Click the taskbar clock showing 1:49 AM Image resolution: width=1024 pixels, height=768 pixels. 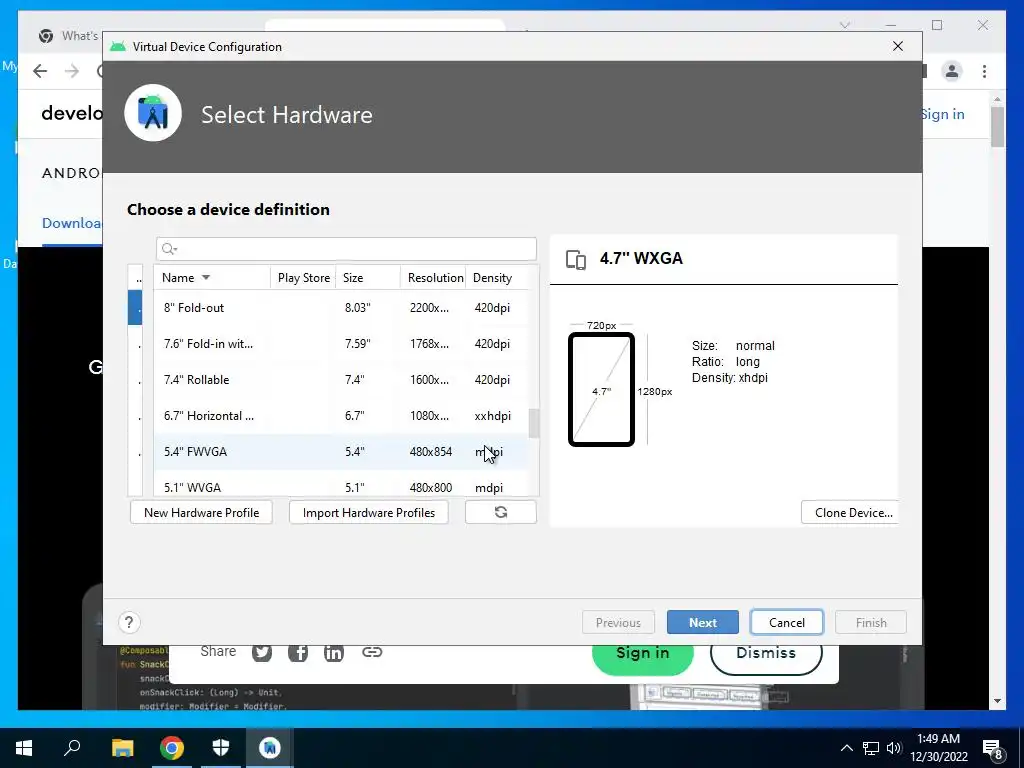point(938,748)
